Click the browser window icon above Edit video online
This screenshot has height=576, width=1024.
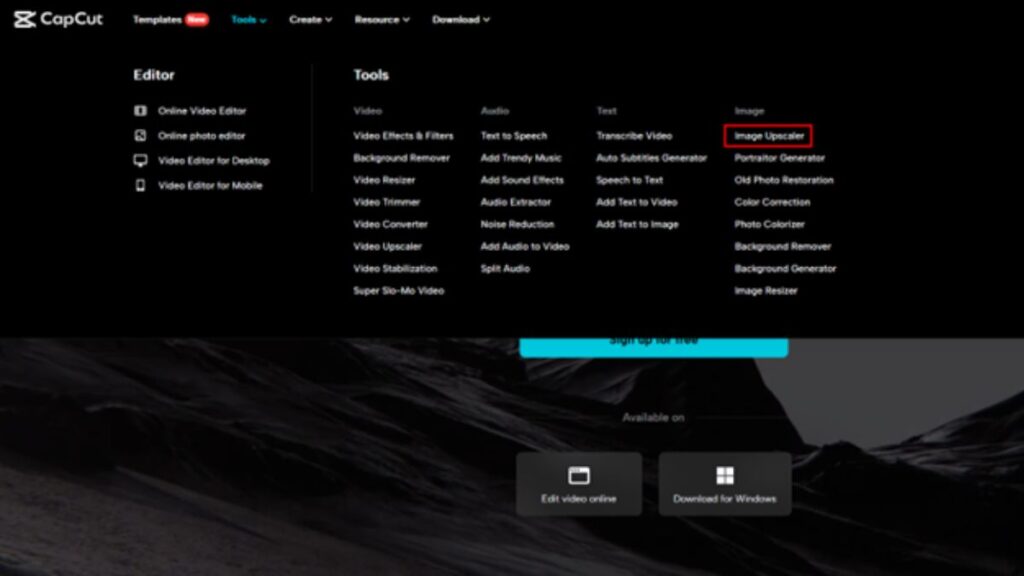[x=579, y=475]
